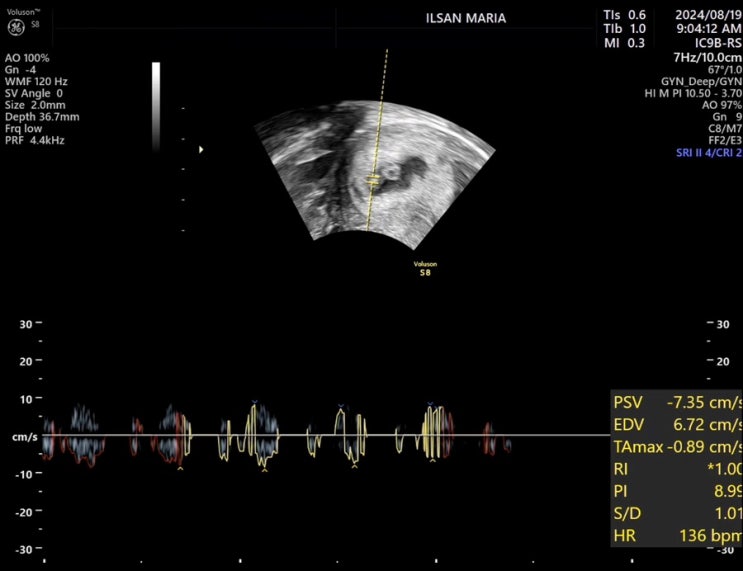Click the Depth 36.7mm parameter

42,117
